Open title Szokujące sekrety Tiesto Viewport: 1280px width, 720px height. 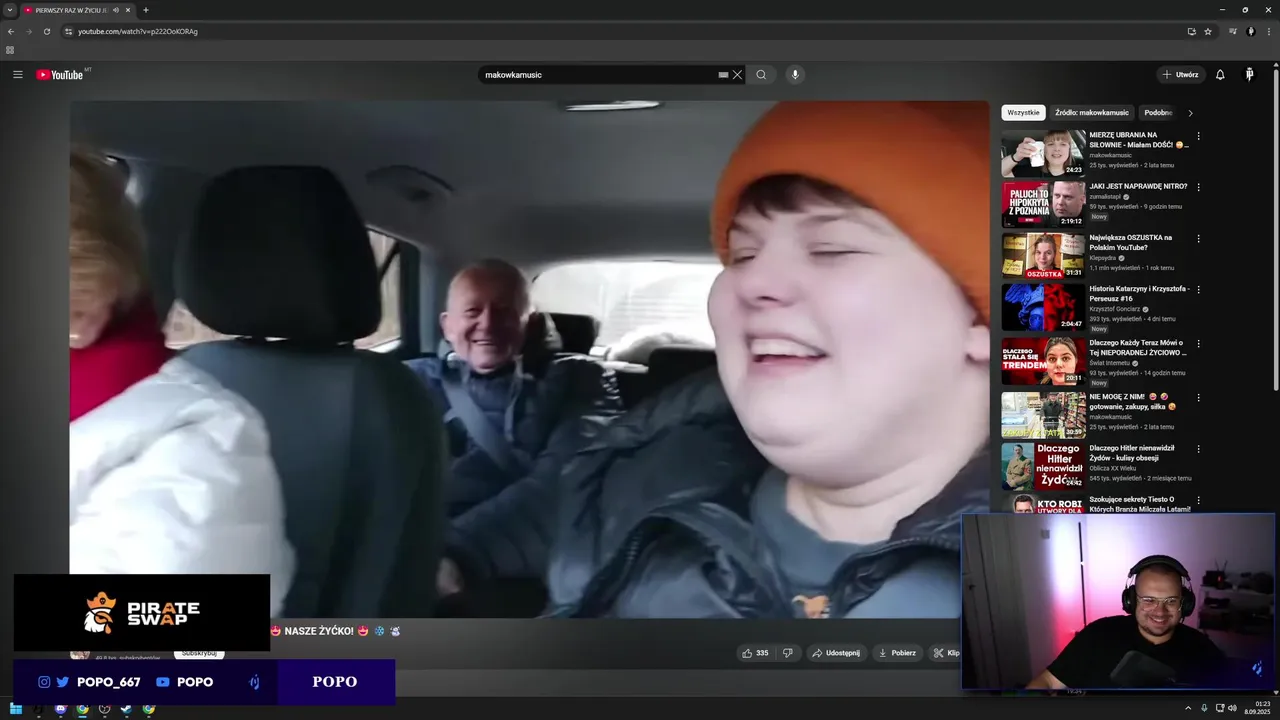point(1140,504)
